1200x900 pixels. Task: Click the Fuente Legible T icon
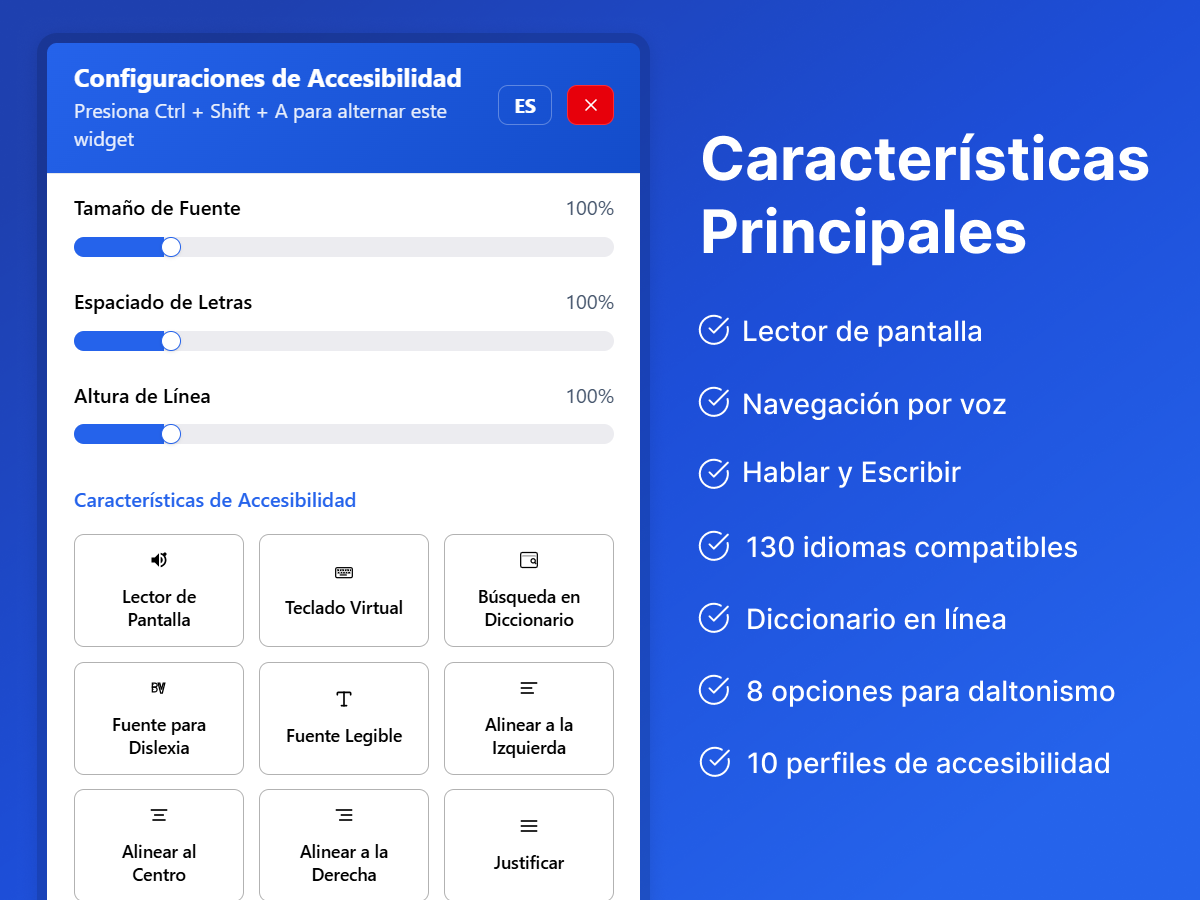click(x=344, y=699)
